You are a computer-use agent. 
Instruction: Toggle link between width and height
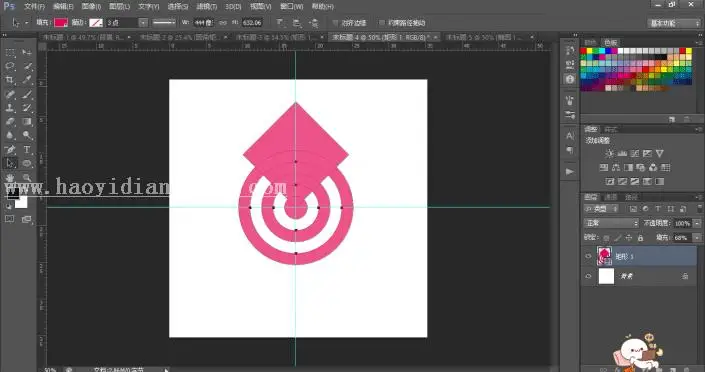(223, 23)
